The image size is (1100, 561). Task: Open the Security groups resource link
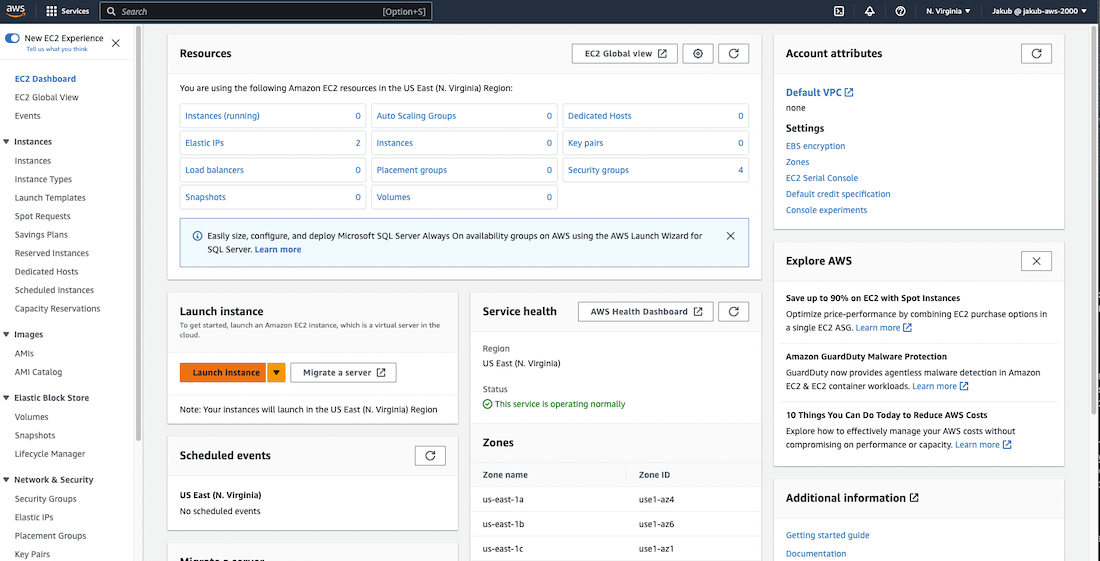598,170
